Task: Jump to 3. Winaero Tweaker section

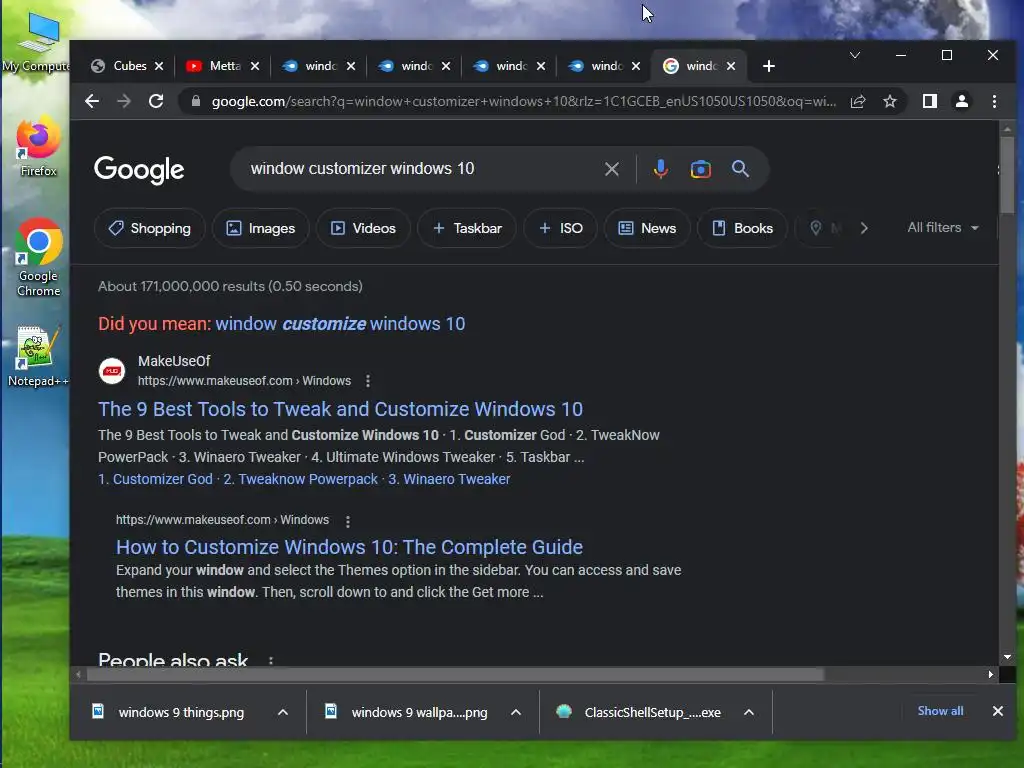Action: (449, 479)
